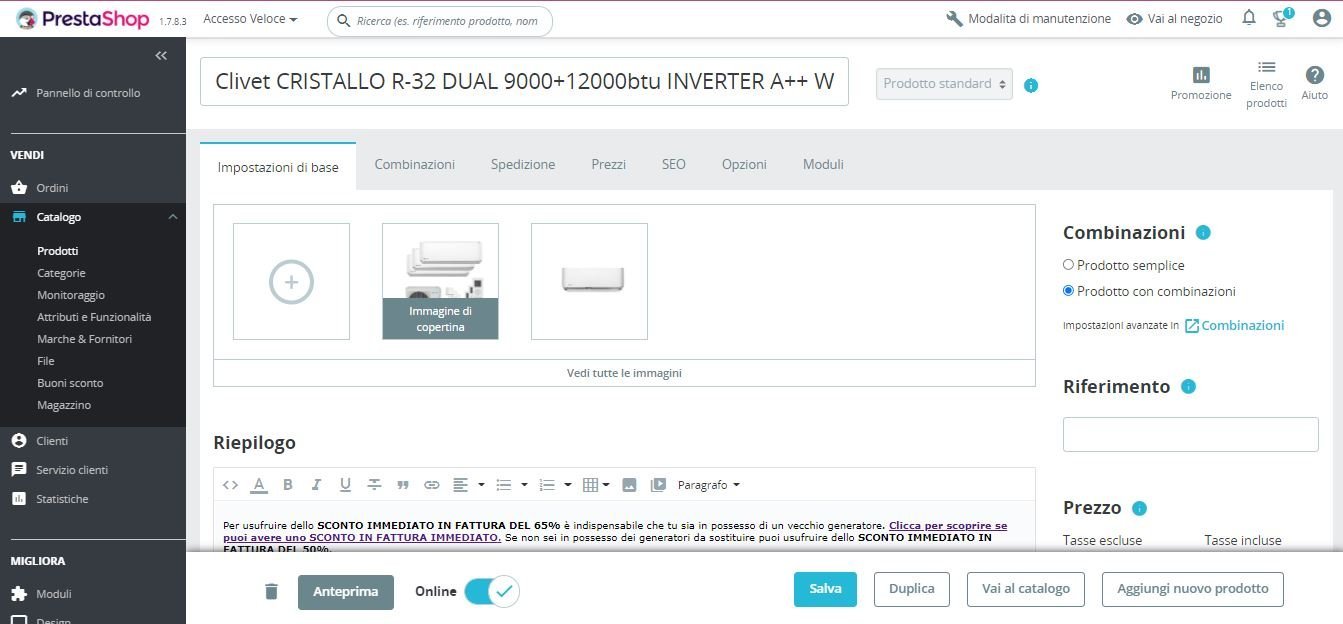Click Vedi tutte le immagini link
The image size is (1343, 624).
(624, 373)
